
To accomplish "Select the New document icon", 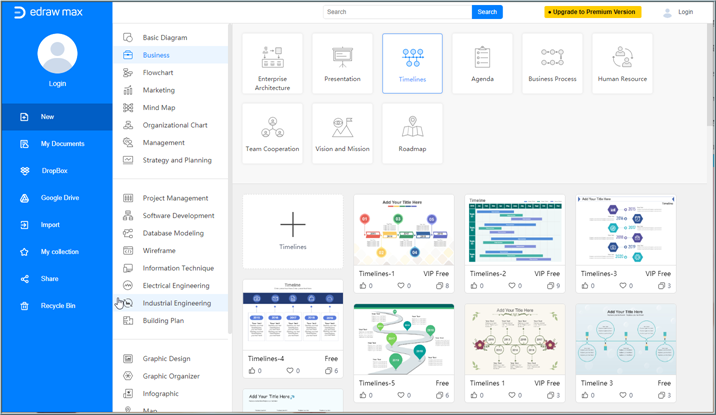I will [24, 117].
